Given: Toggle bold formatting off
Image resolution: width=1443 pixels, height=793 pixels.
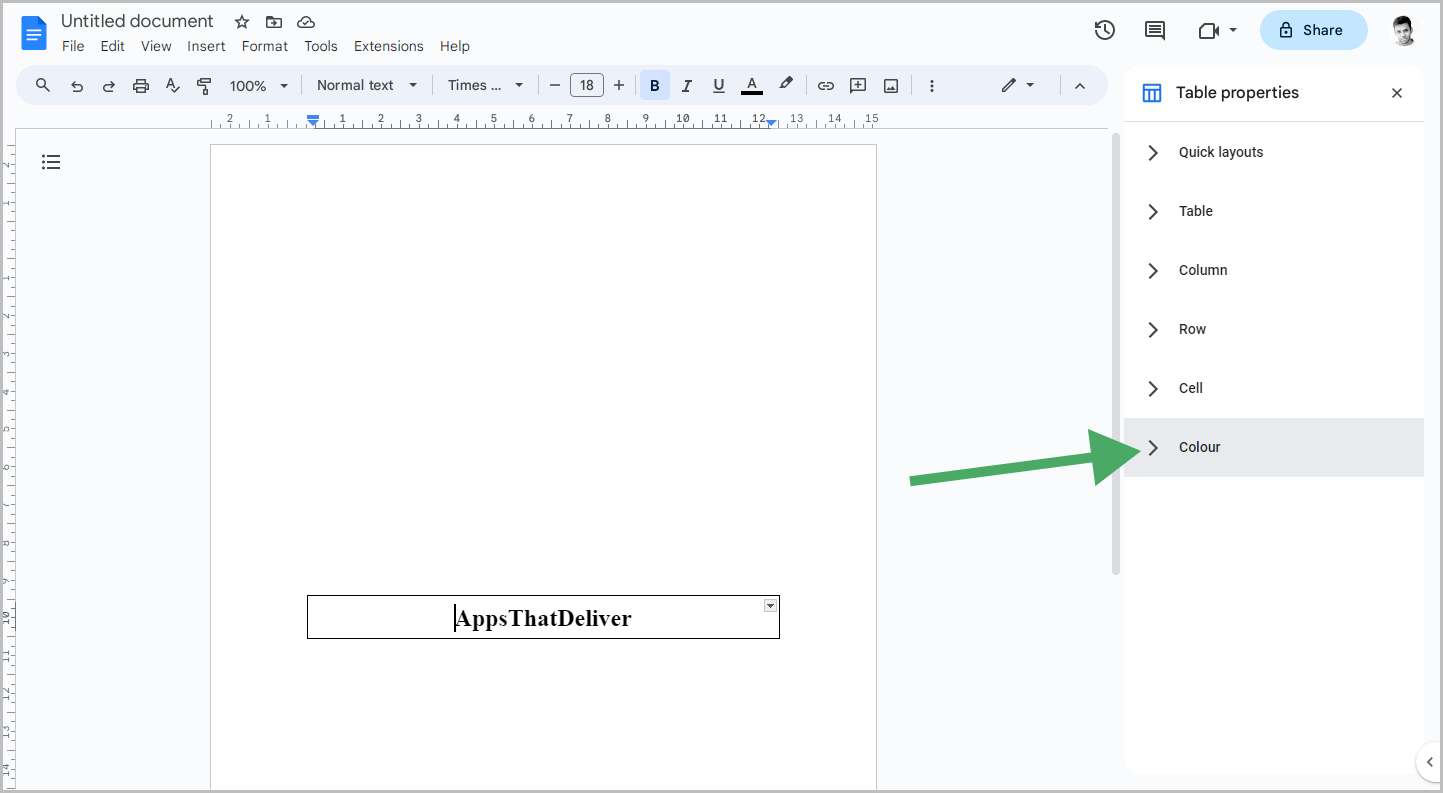Looking at the screenshot, I should pos(655,85).
